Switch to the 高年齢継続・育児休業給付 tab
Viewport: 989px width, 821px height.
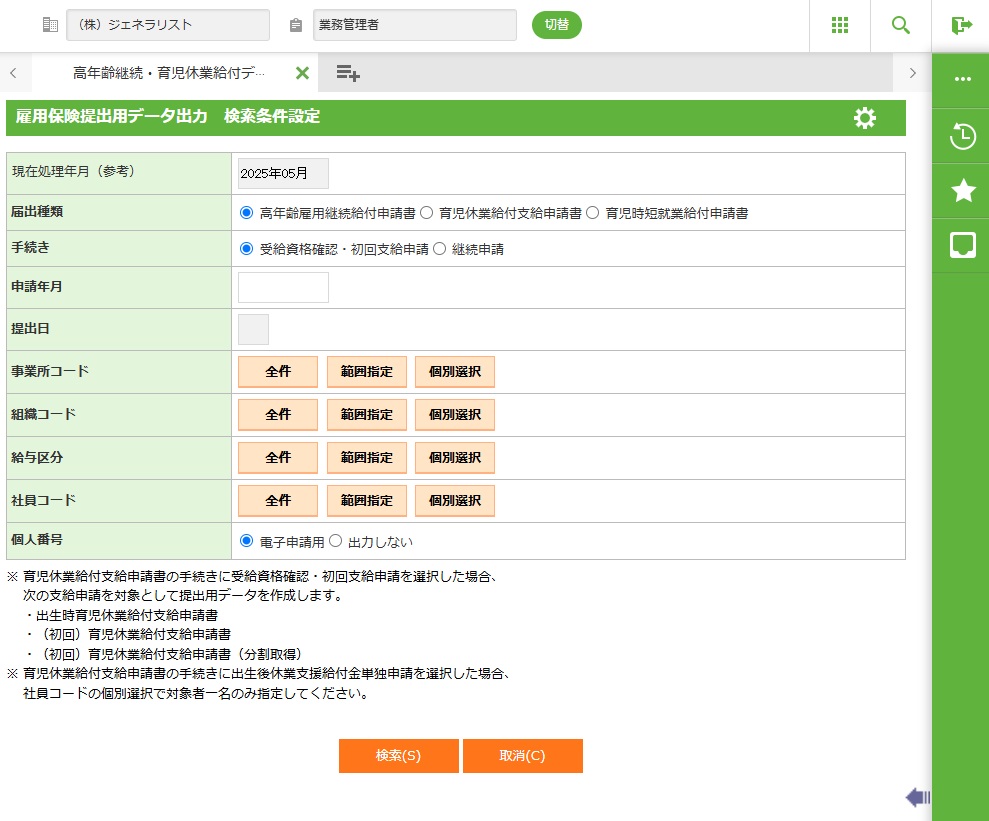click(168, 73)
